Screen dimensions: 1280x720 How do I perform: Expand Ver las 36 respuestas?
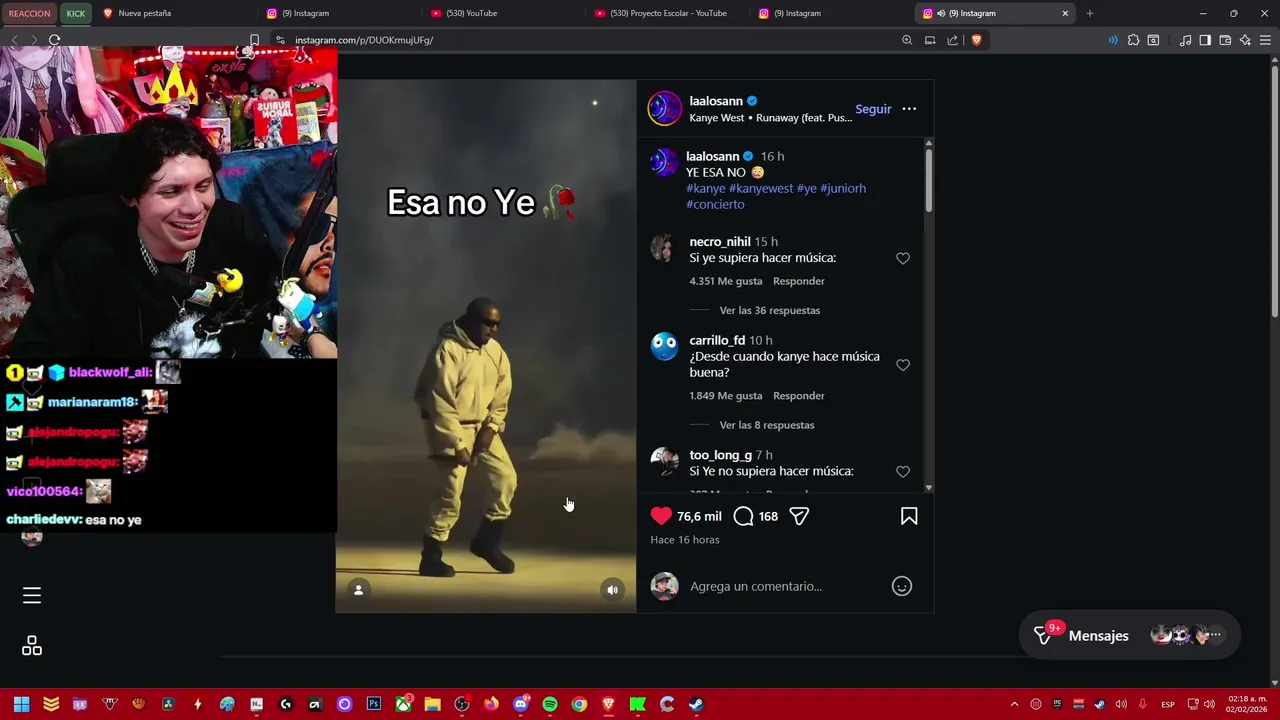pyautogui.click(x=770, y=310)
